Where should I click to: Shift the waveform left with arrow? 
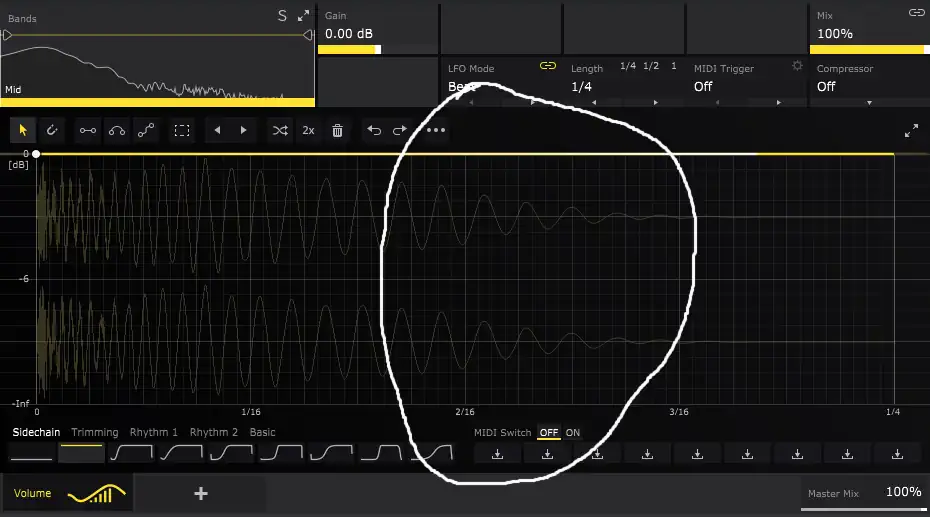[x=217, y=130]
